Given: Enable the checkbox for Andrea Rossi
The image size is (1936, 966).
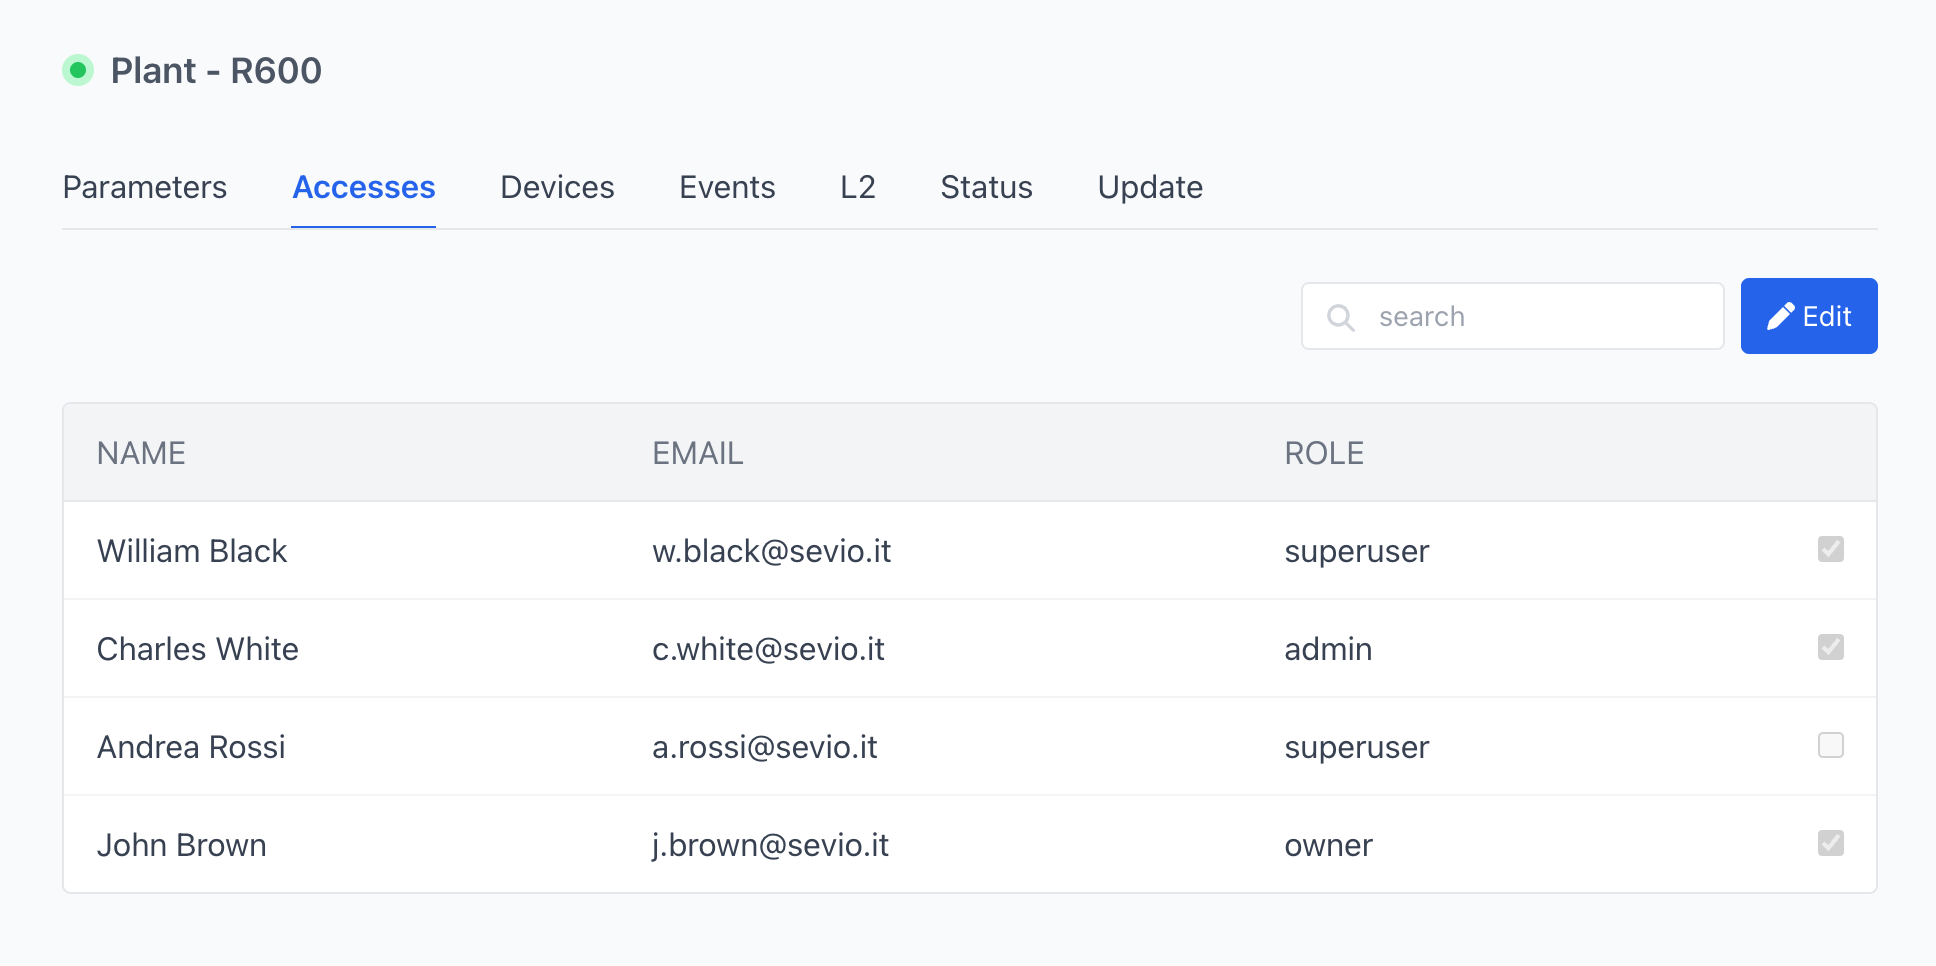Looking at the screenshot, I should coord(1830,745).
